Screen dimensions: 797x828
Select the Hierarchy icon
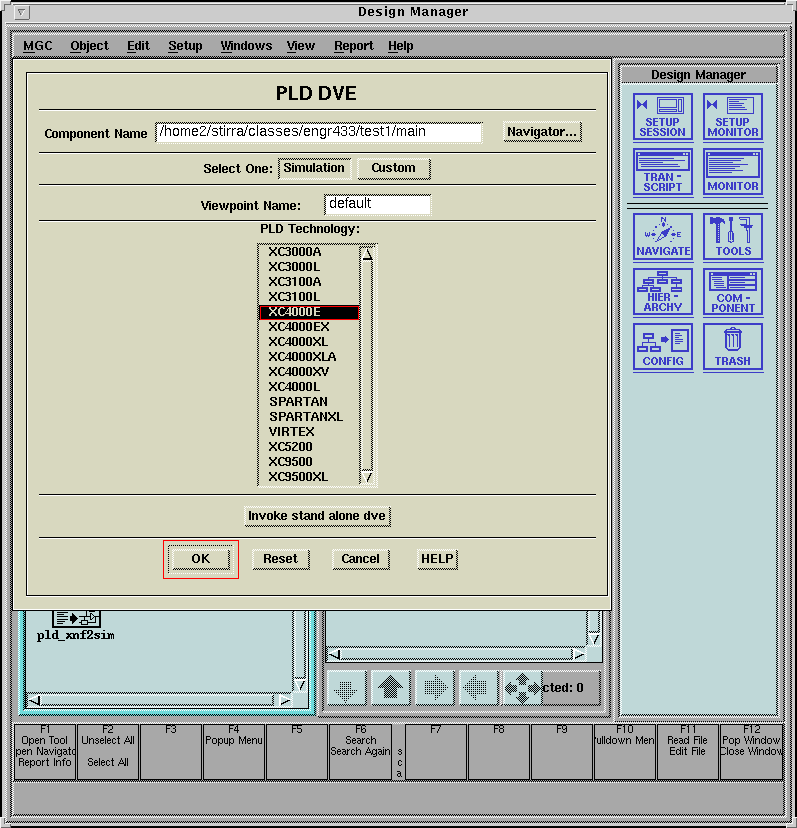pos(662,292)
